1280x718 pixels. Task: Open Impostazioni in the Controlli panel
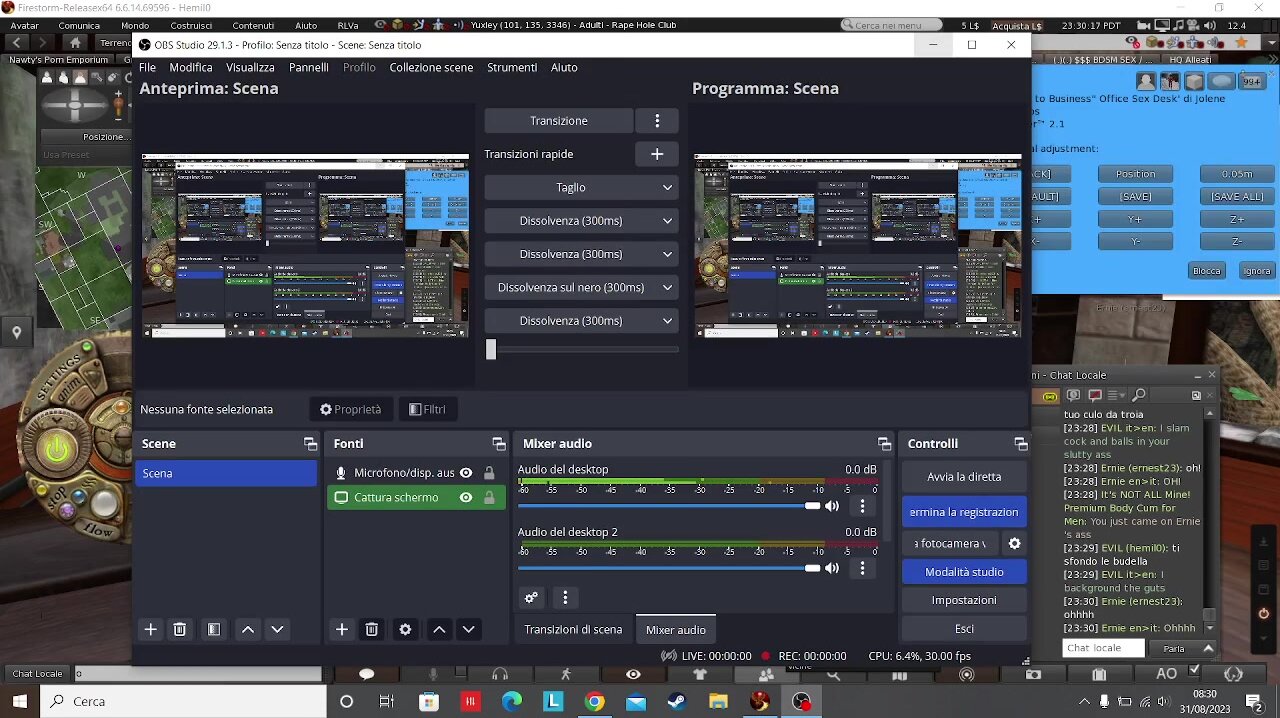[964, 600]
